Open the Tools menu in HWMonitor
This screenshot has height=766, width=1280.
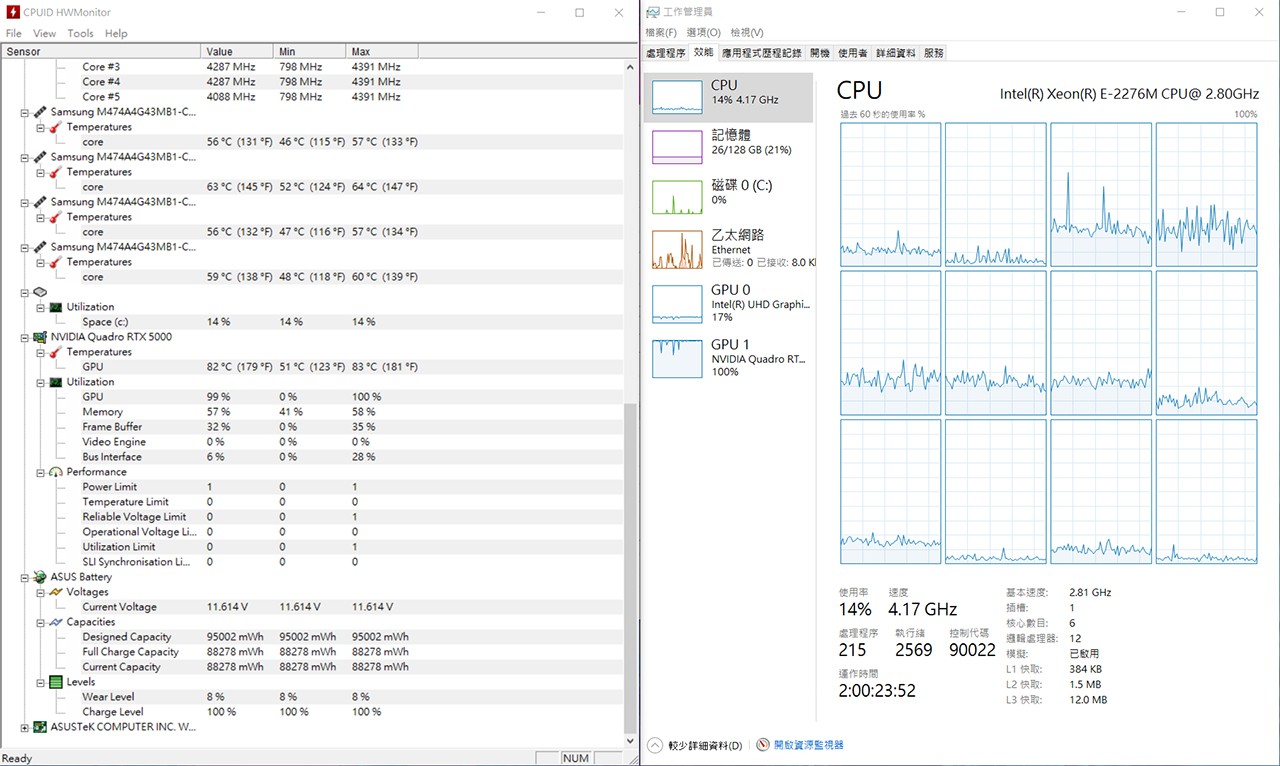tap(80, 33)
